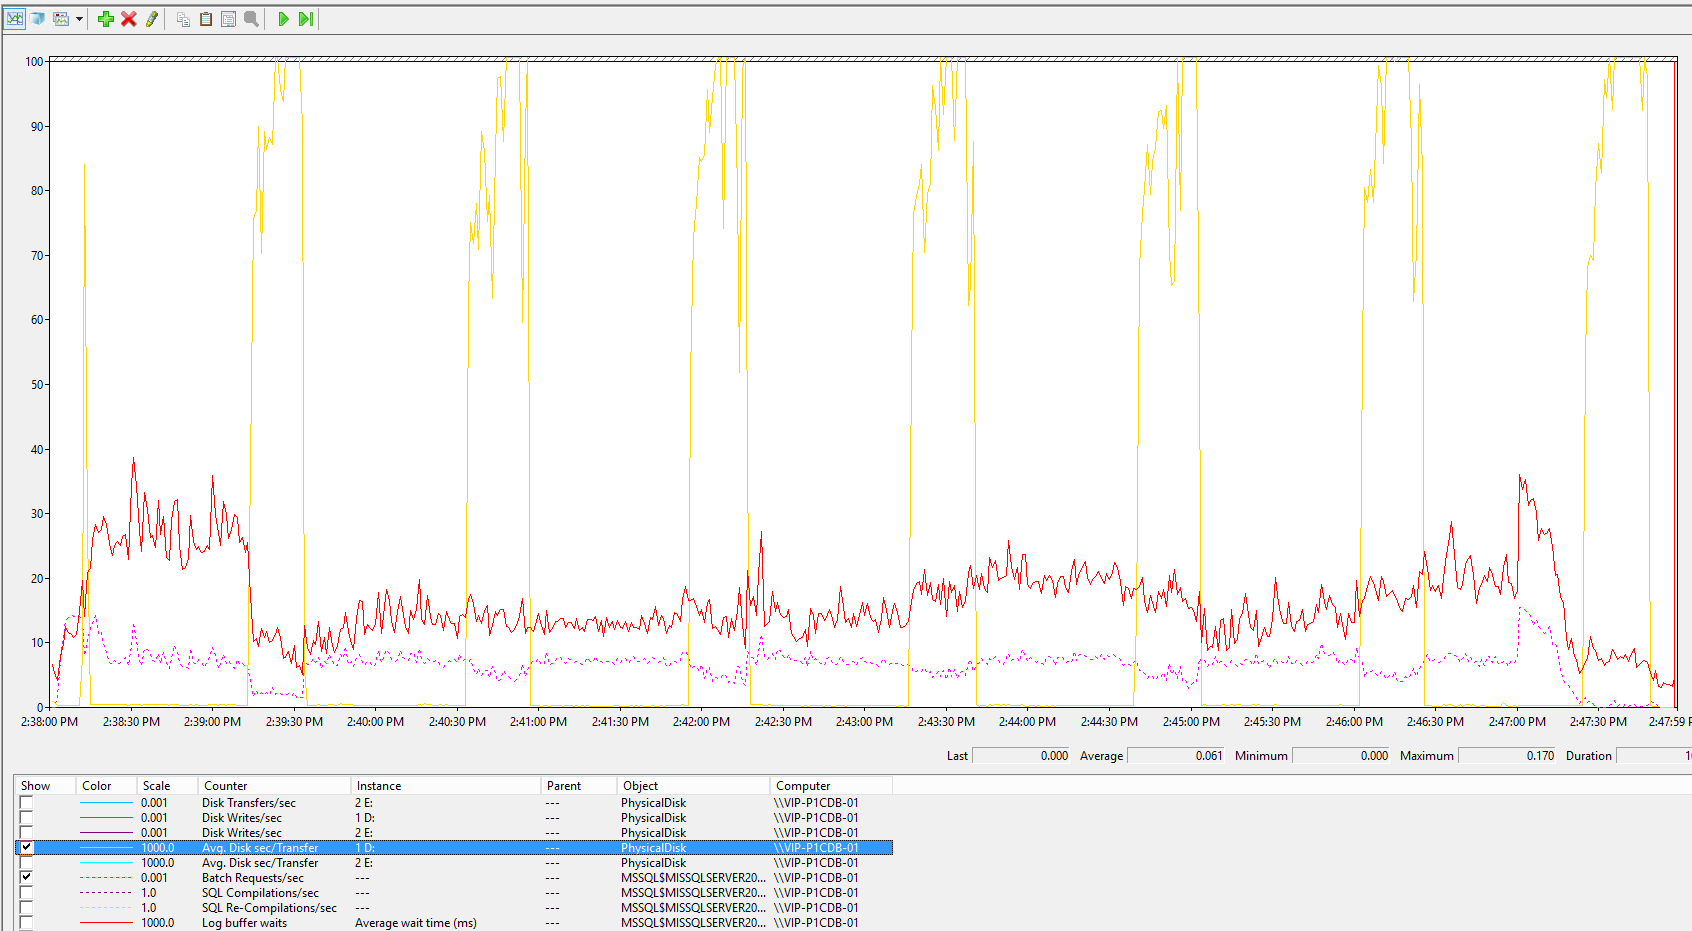
Task: Click the blue color line for Disk Transfers/sec
Action: point(106,803)
